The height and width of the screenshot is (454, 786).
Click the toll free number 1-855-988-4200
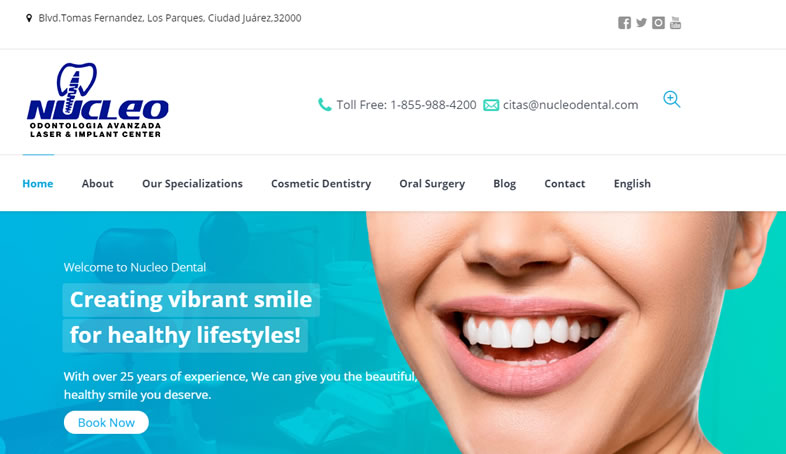433,105
